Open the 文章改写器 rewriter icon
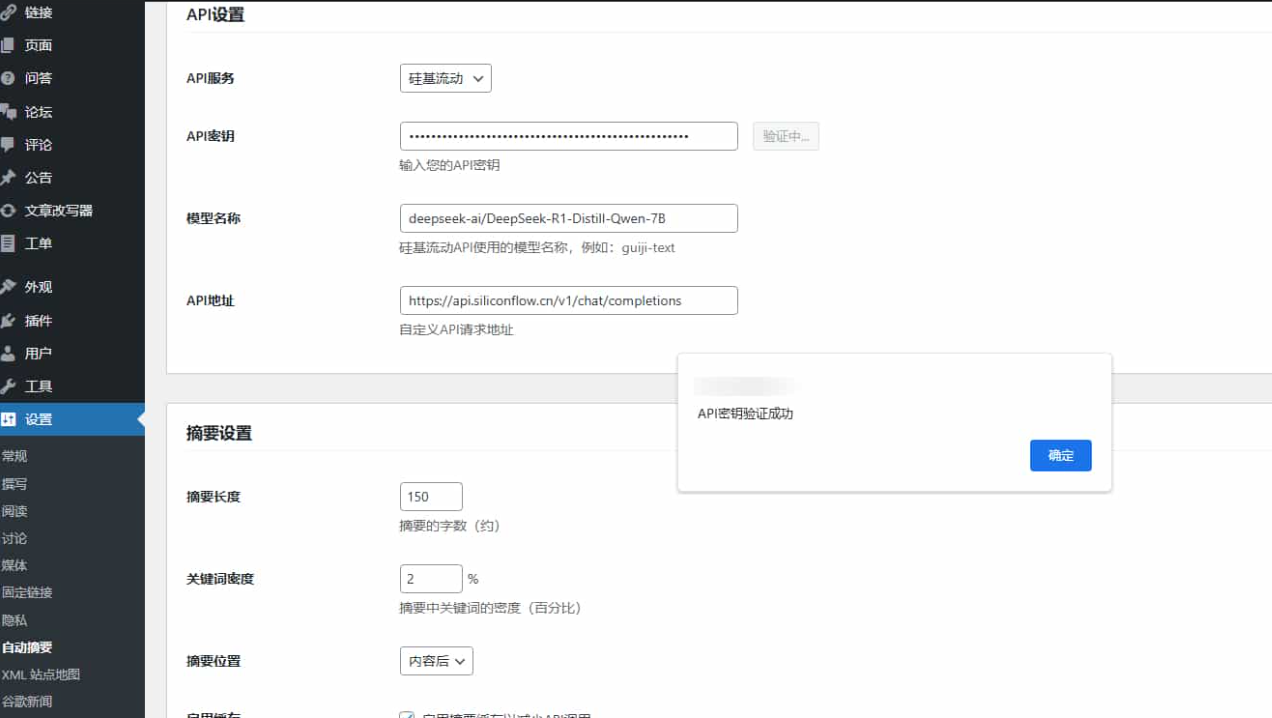Viewport: 1272px width, 718px height. (8, 211)
